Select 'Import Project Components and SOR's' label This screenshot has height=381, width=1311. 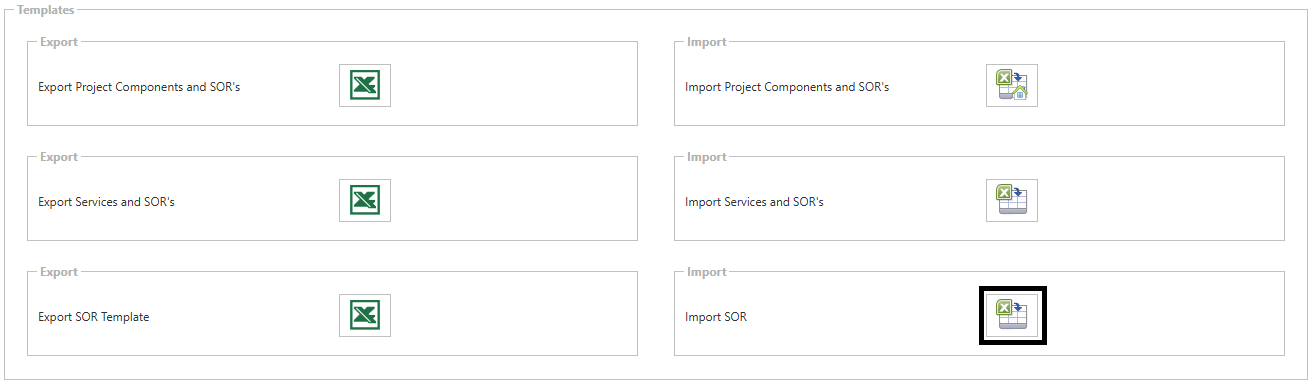787,87
